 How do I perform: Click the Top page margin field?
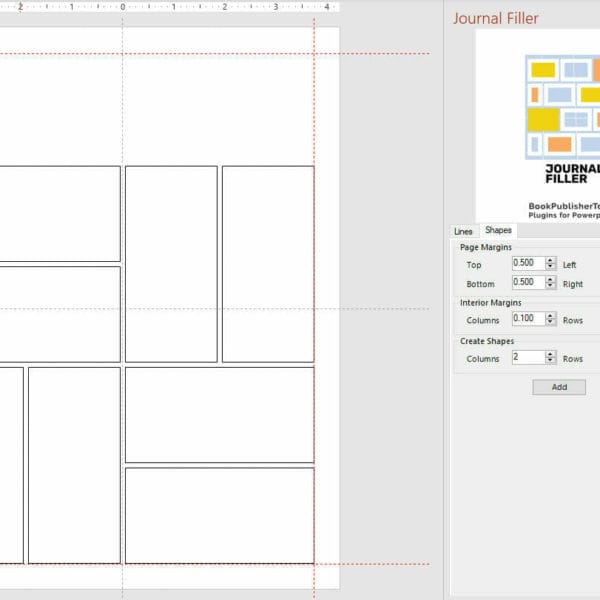[528, 264]
